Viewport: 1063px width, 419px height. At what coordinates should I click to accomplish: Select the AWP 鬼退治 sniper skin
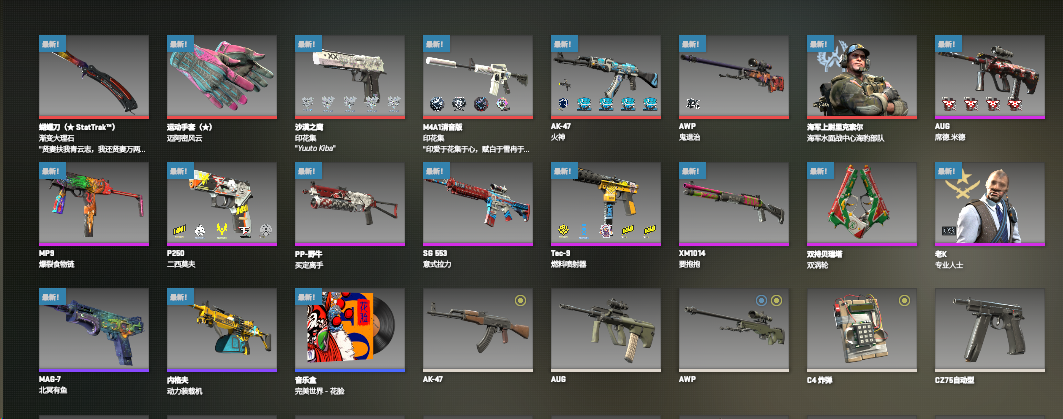(734, 77)
